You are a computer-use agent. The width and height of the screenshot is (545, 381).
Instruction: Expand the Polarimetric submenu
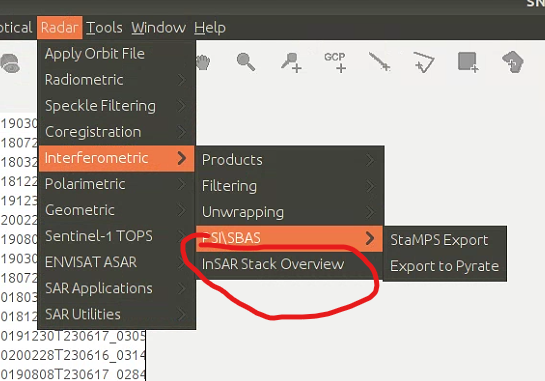tap(116, 184)
